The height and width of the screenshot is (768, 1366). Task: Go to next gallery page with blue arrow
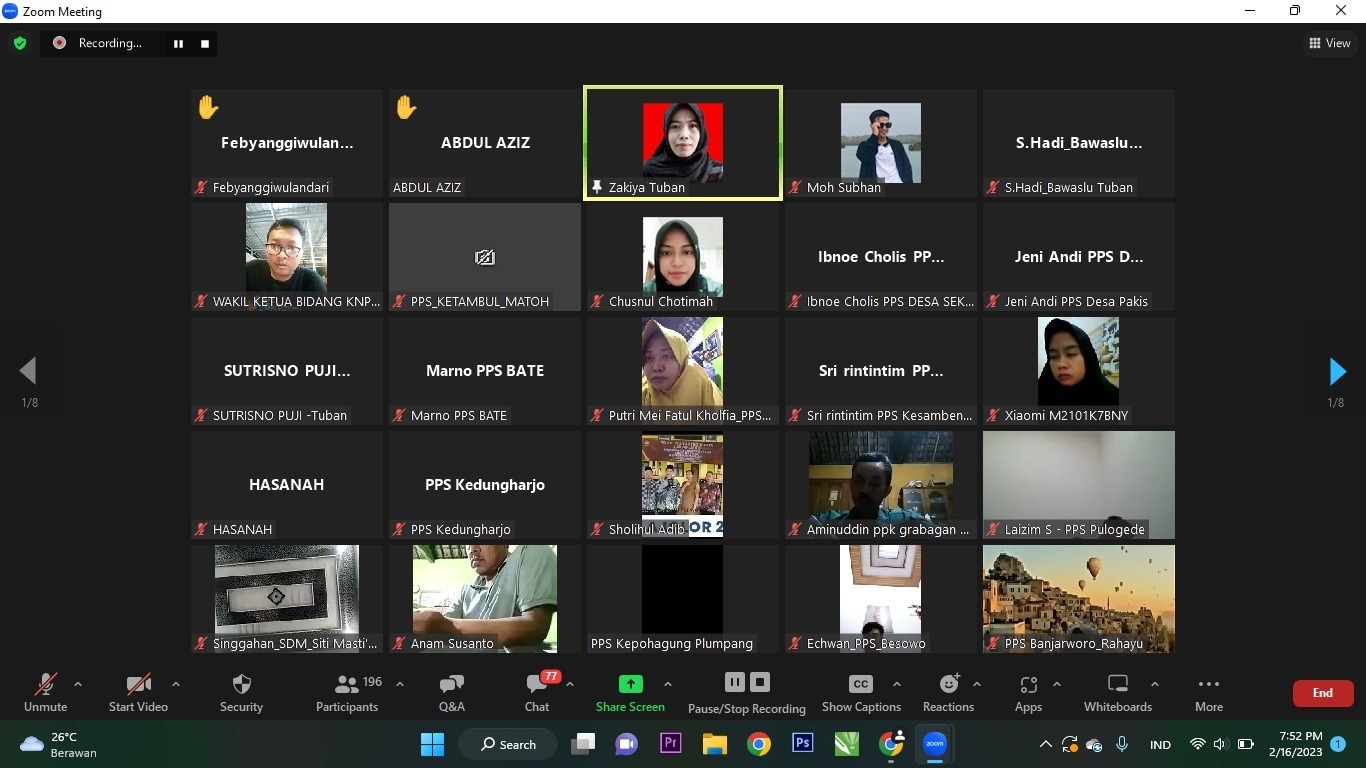[1337, 372]
